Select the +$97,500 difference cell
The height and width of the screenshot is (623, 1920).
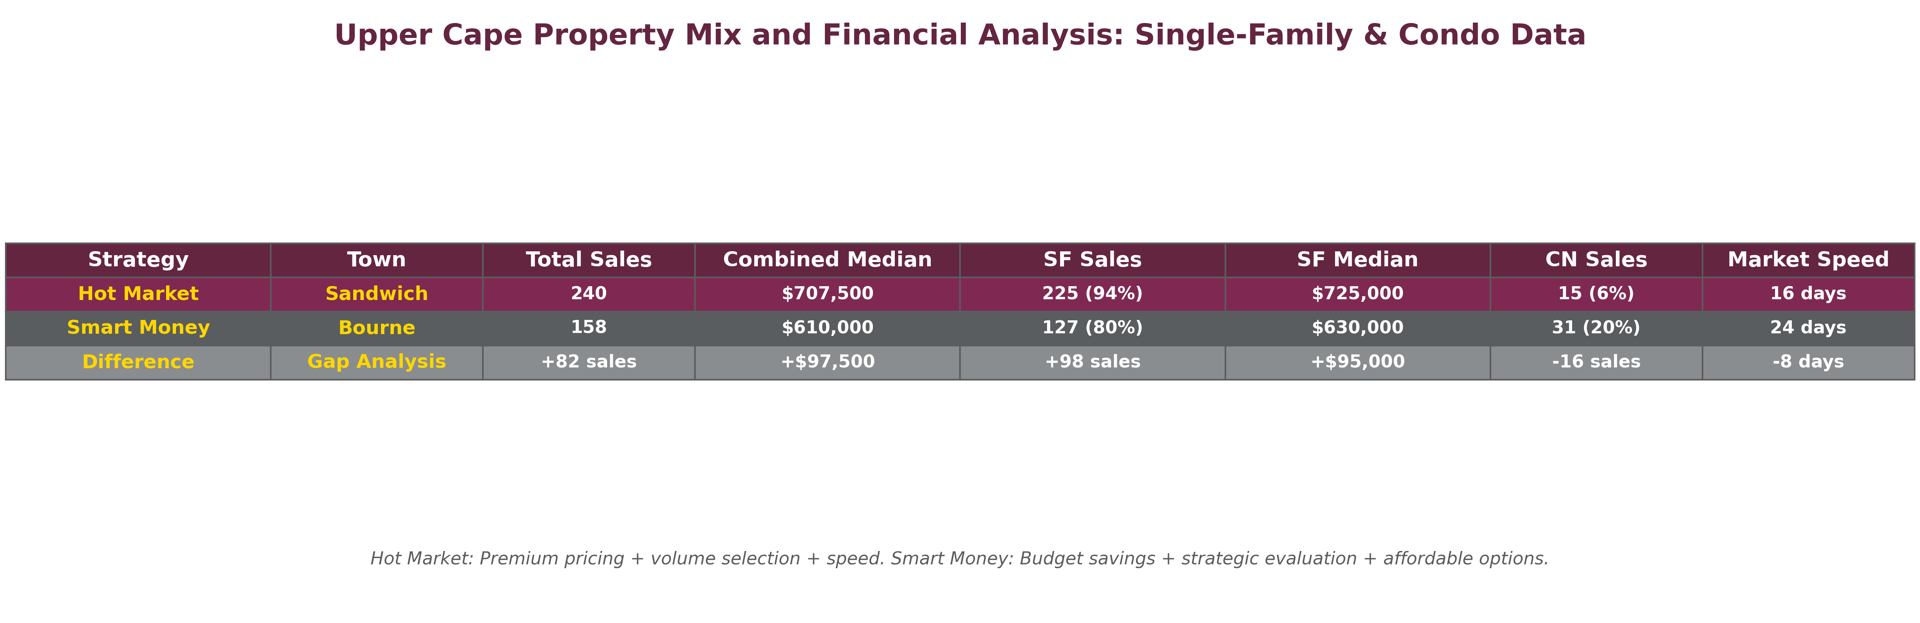(827, 362)
